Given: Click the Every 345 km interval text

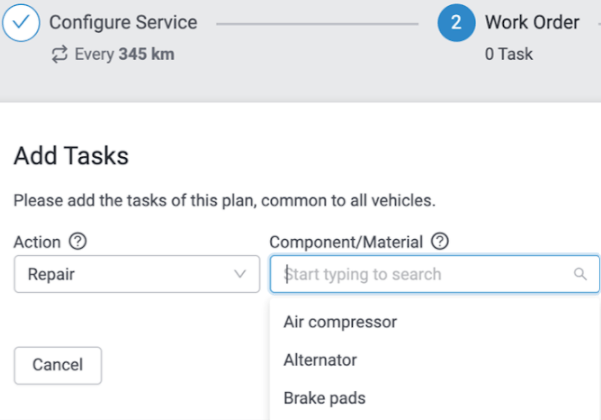Looking at the screenshot, I should coord(124,54).
